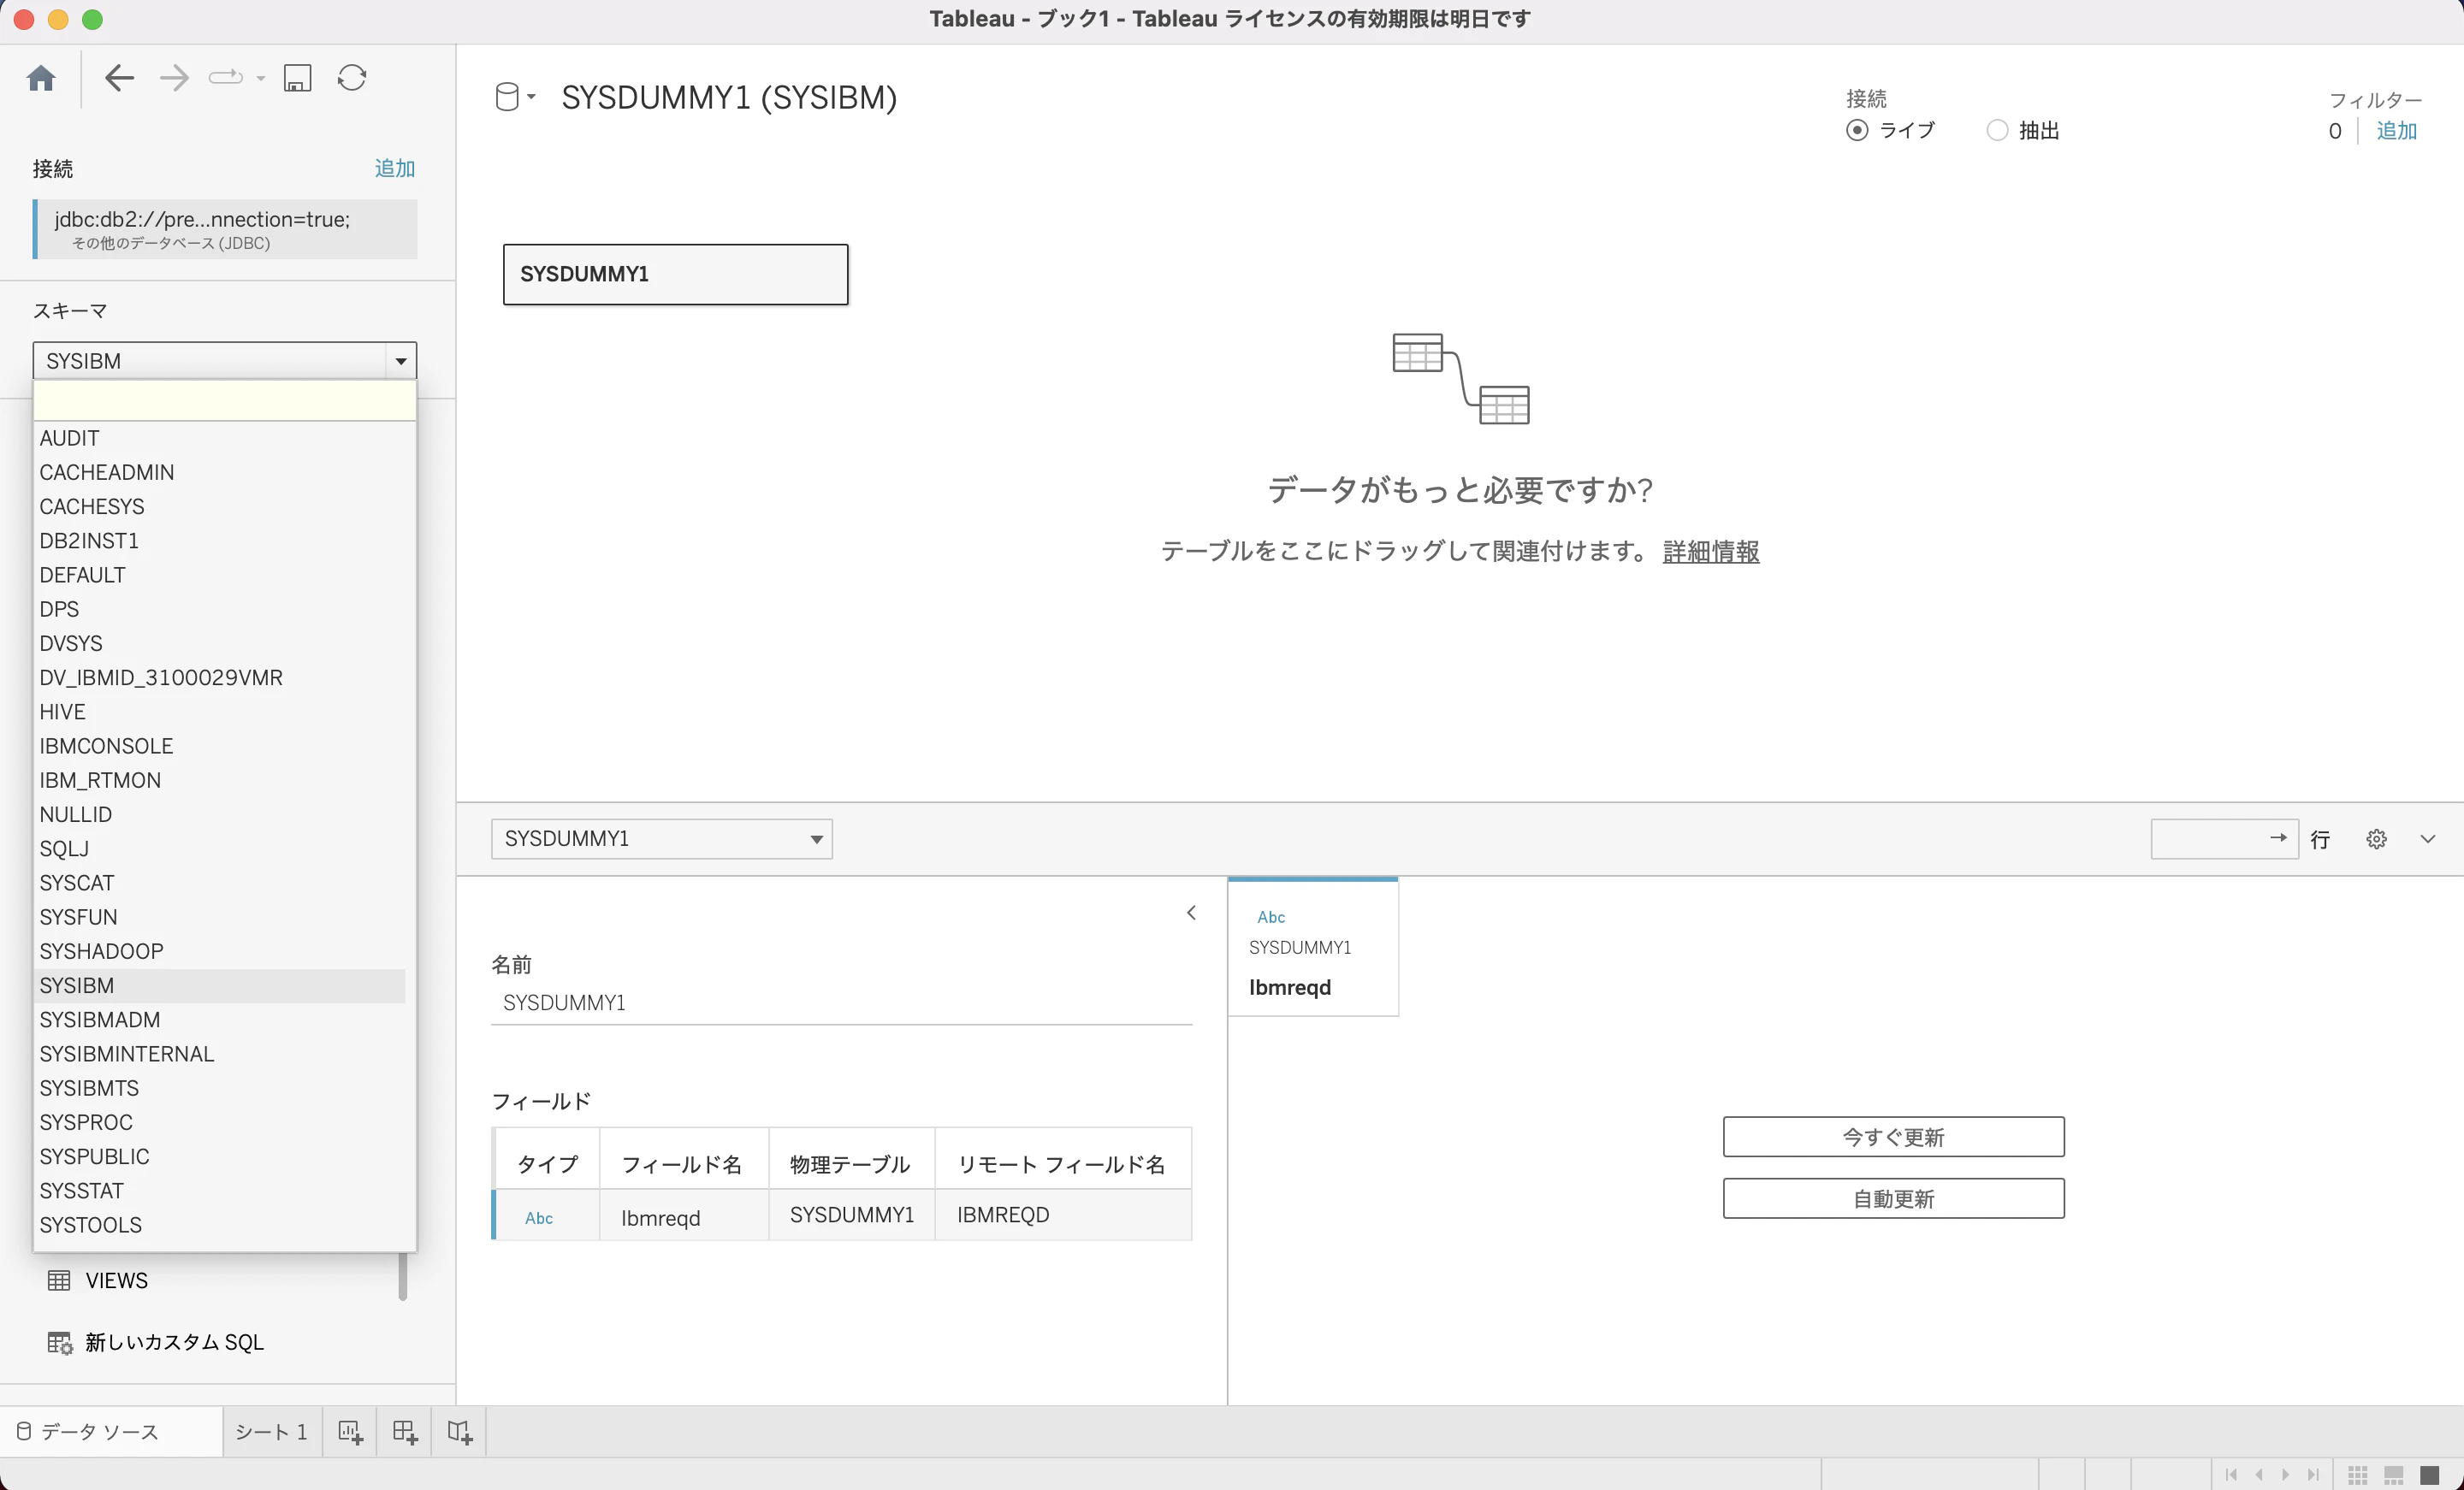This screenshot has height=1490, width=2464.
Task: Select the Extract (抽出) connection radio
Action: (1997, 131)
